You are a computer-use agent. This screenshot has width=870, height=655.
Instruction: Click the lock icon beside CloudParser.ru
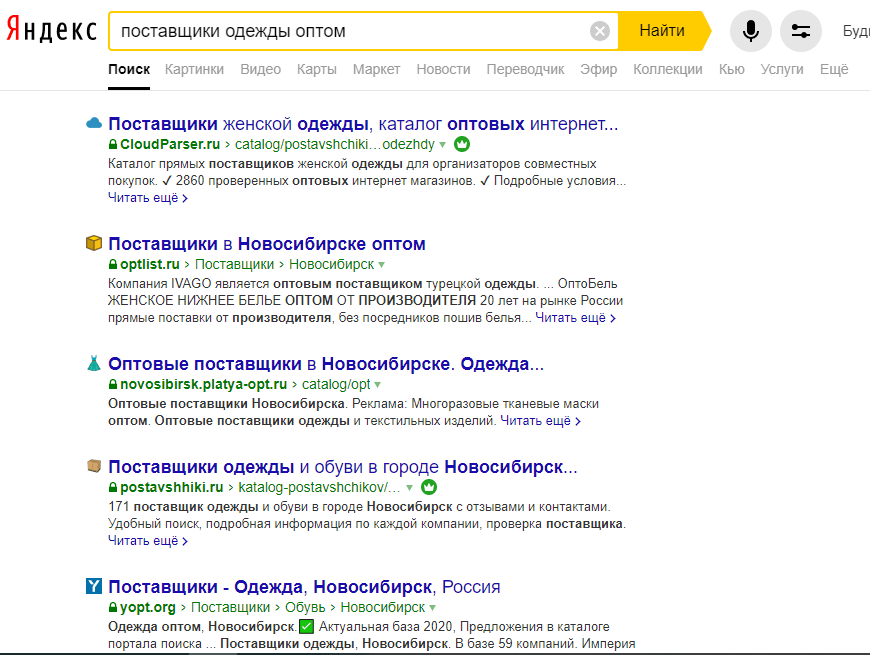click(113, 144)
